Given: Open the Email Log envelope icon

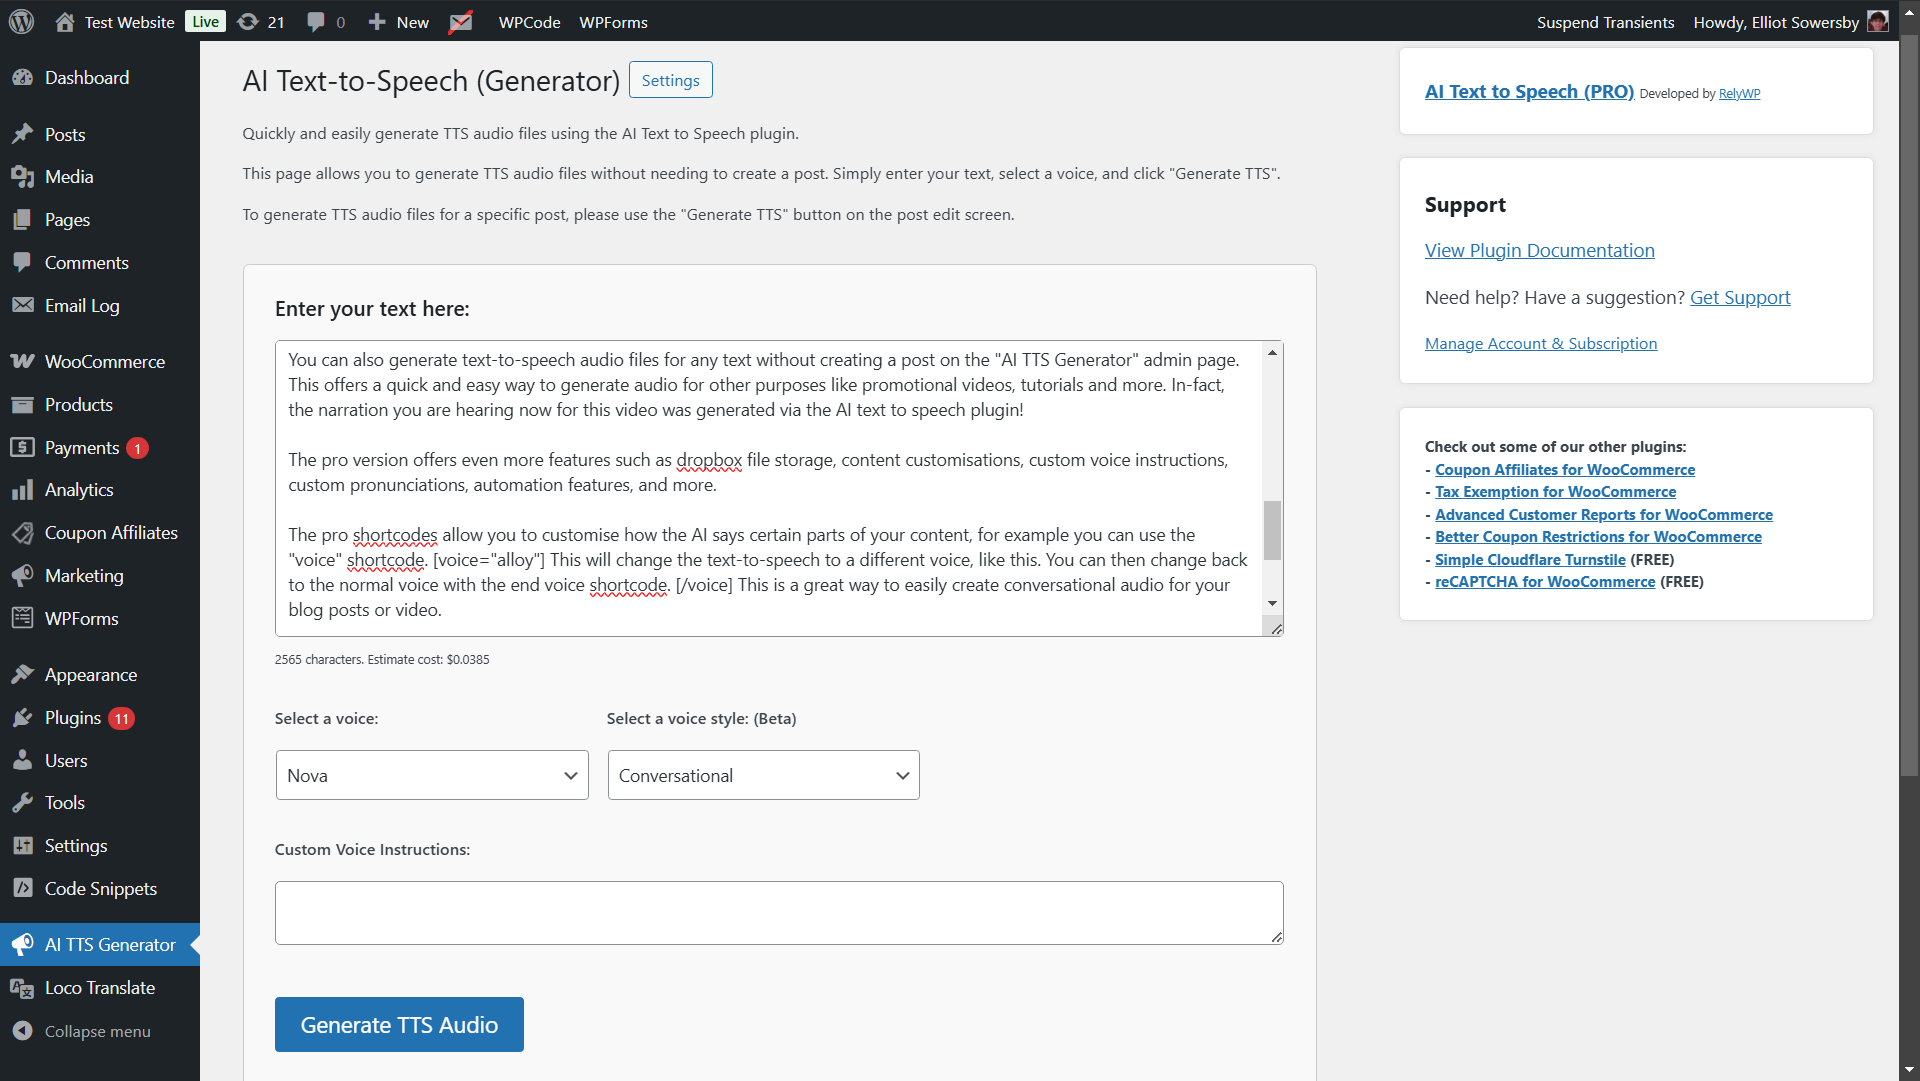Looking at the screenshot, I should point(24,305).
